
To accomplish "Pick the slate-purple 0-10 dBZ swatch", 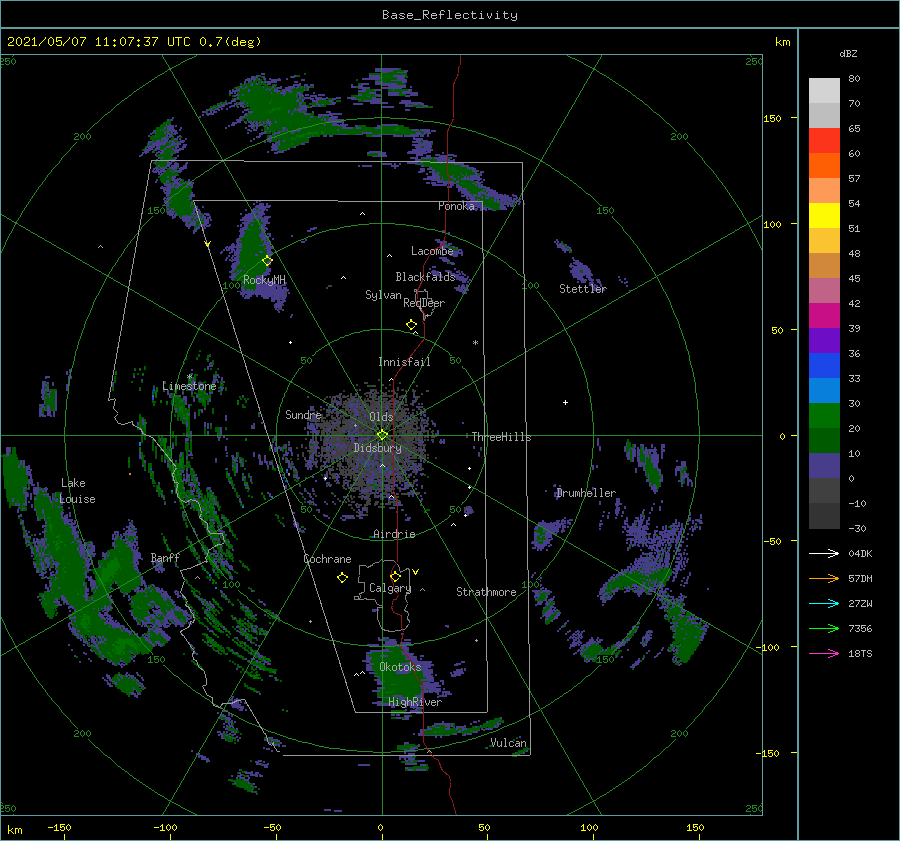I will 824,466.
